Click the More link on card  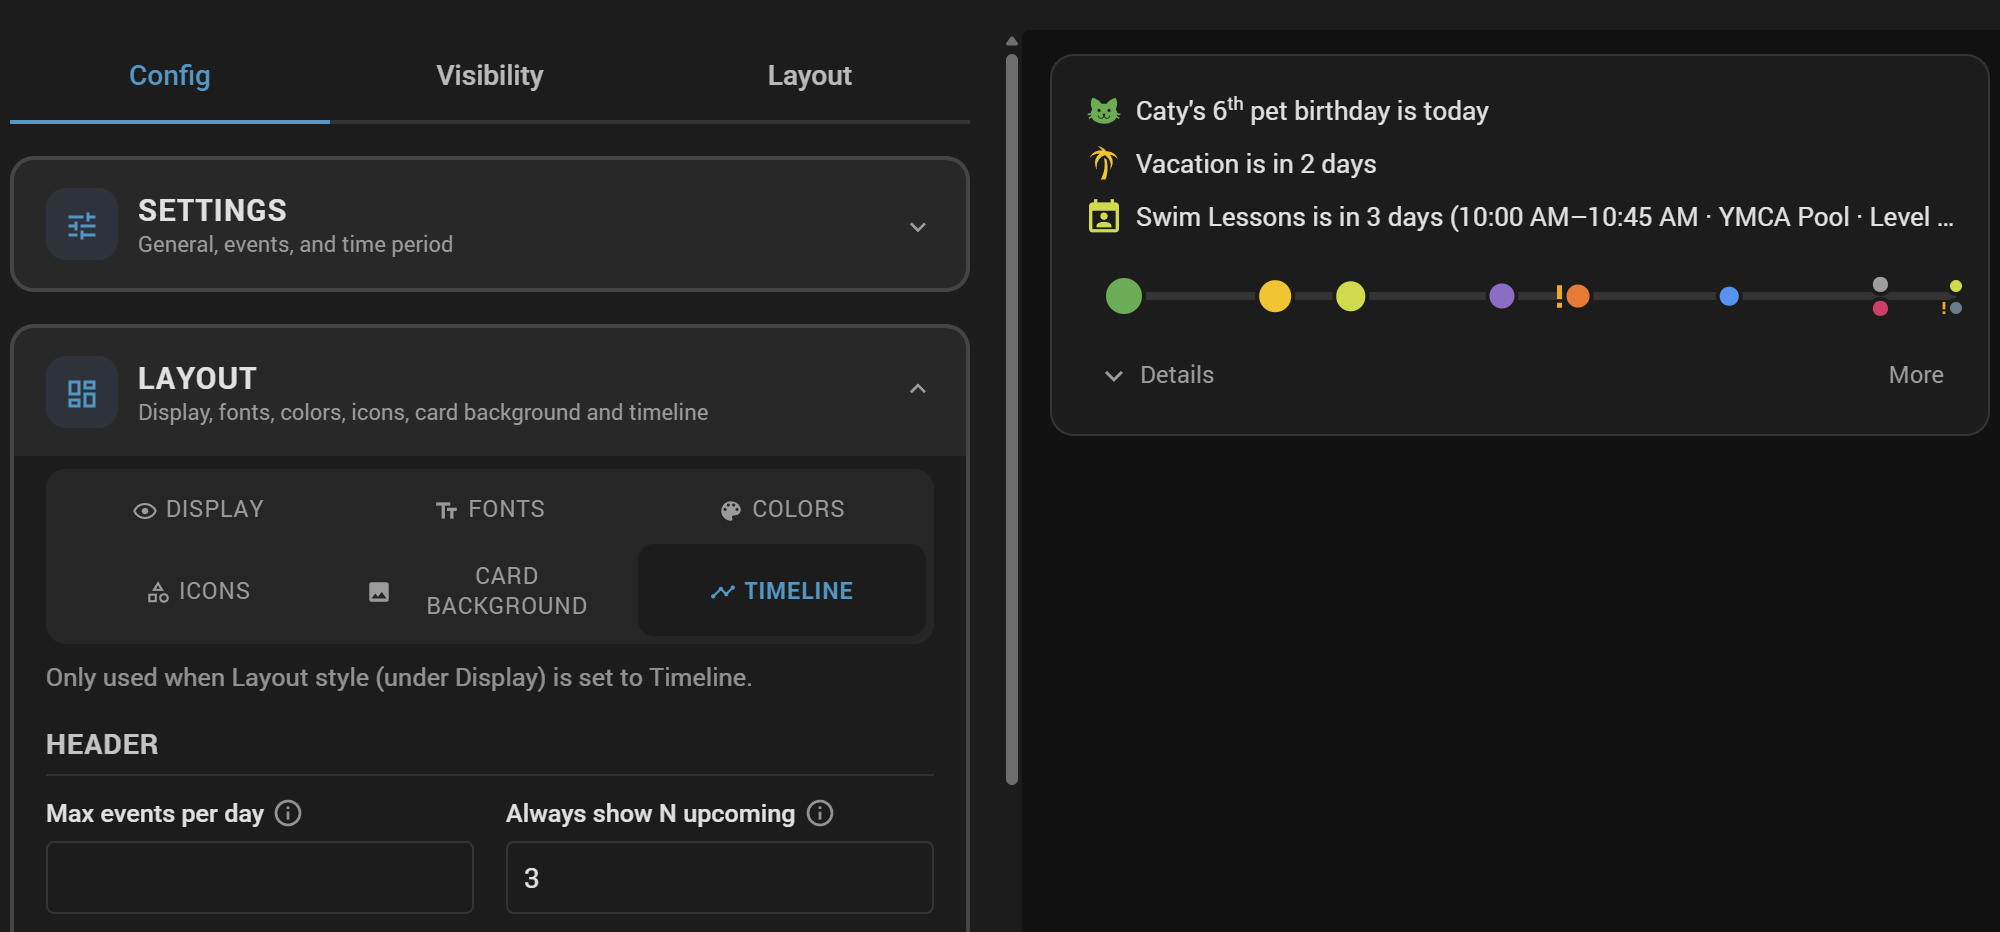1916,375
